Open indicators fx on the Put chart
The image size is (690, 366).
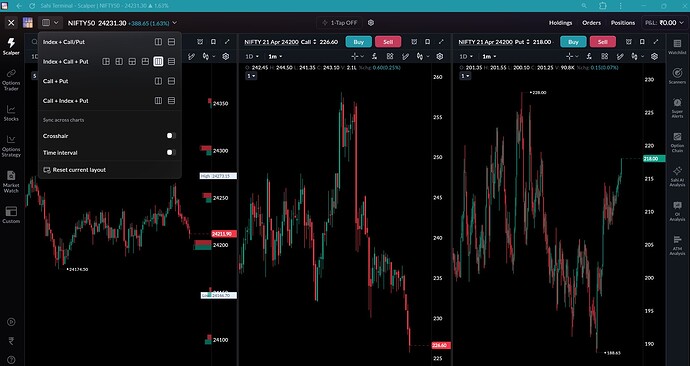589,56
